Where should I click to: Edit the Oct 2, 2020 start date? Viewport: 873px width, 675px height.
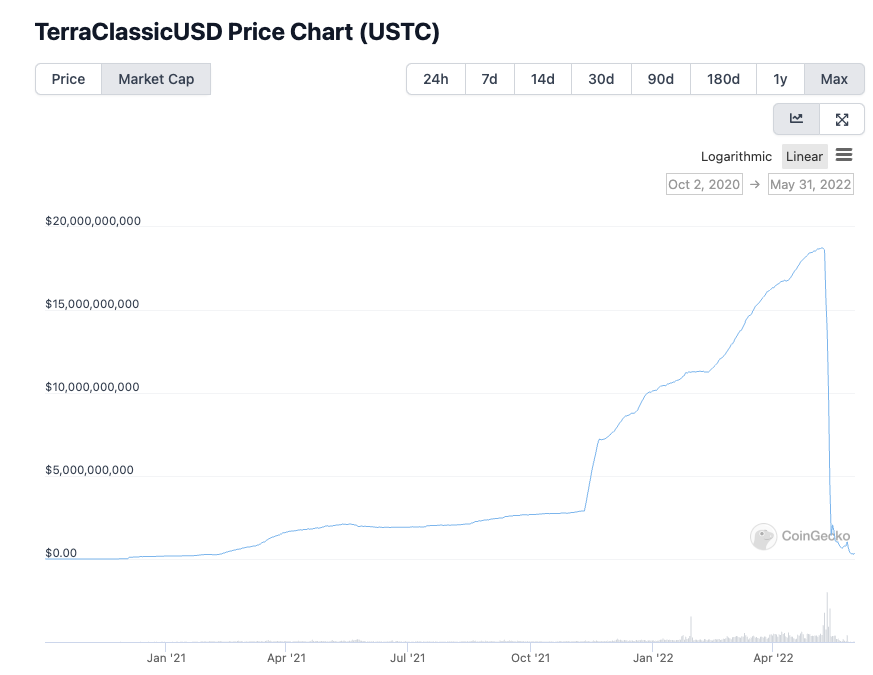tap(704, 184)
